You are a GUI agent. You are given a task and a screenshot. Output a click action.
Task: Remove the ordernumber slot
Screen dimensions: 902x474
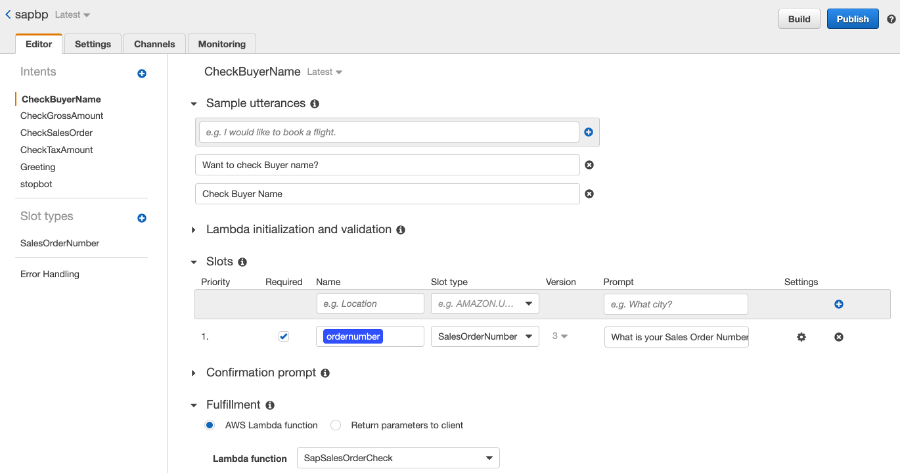(x=839, y=337)
